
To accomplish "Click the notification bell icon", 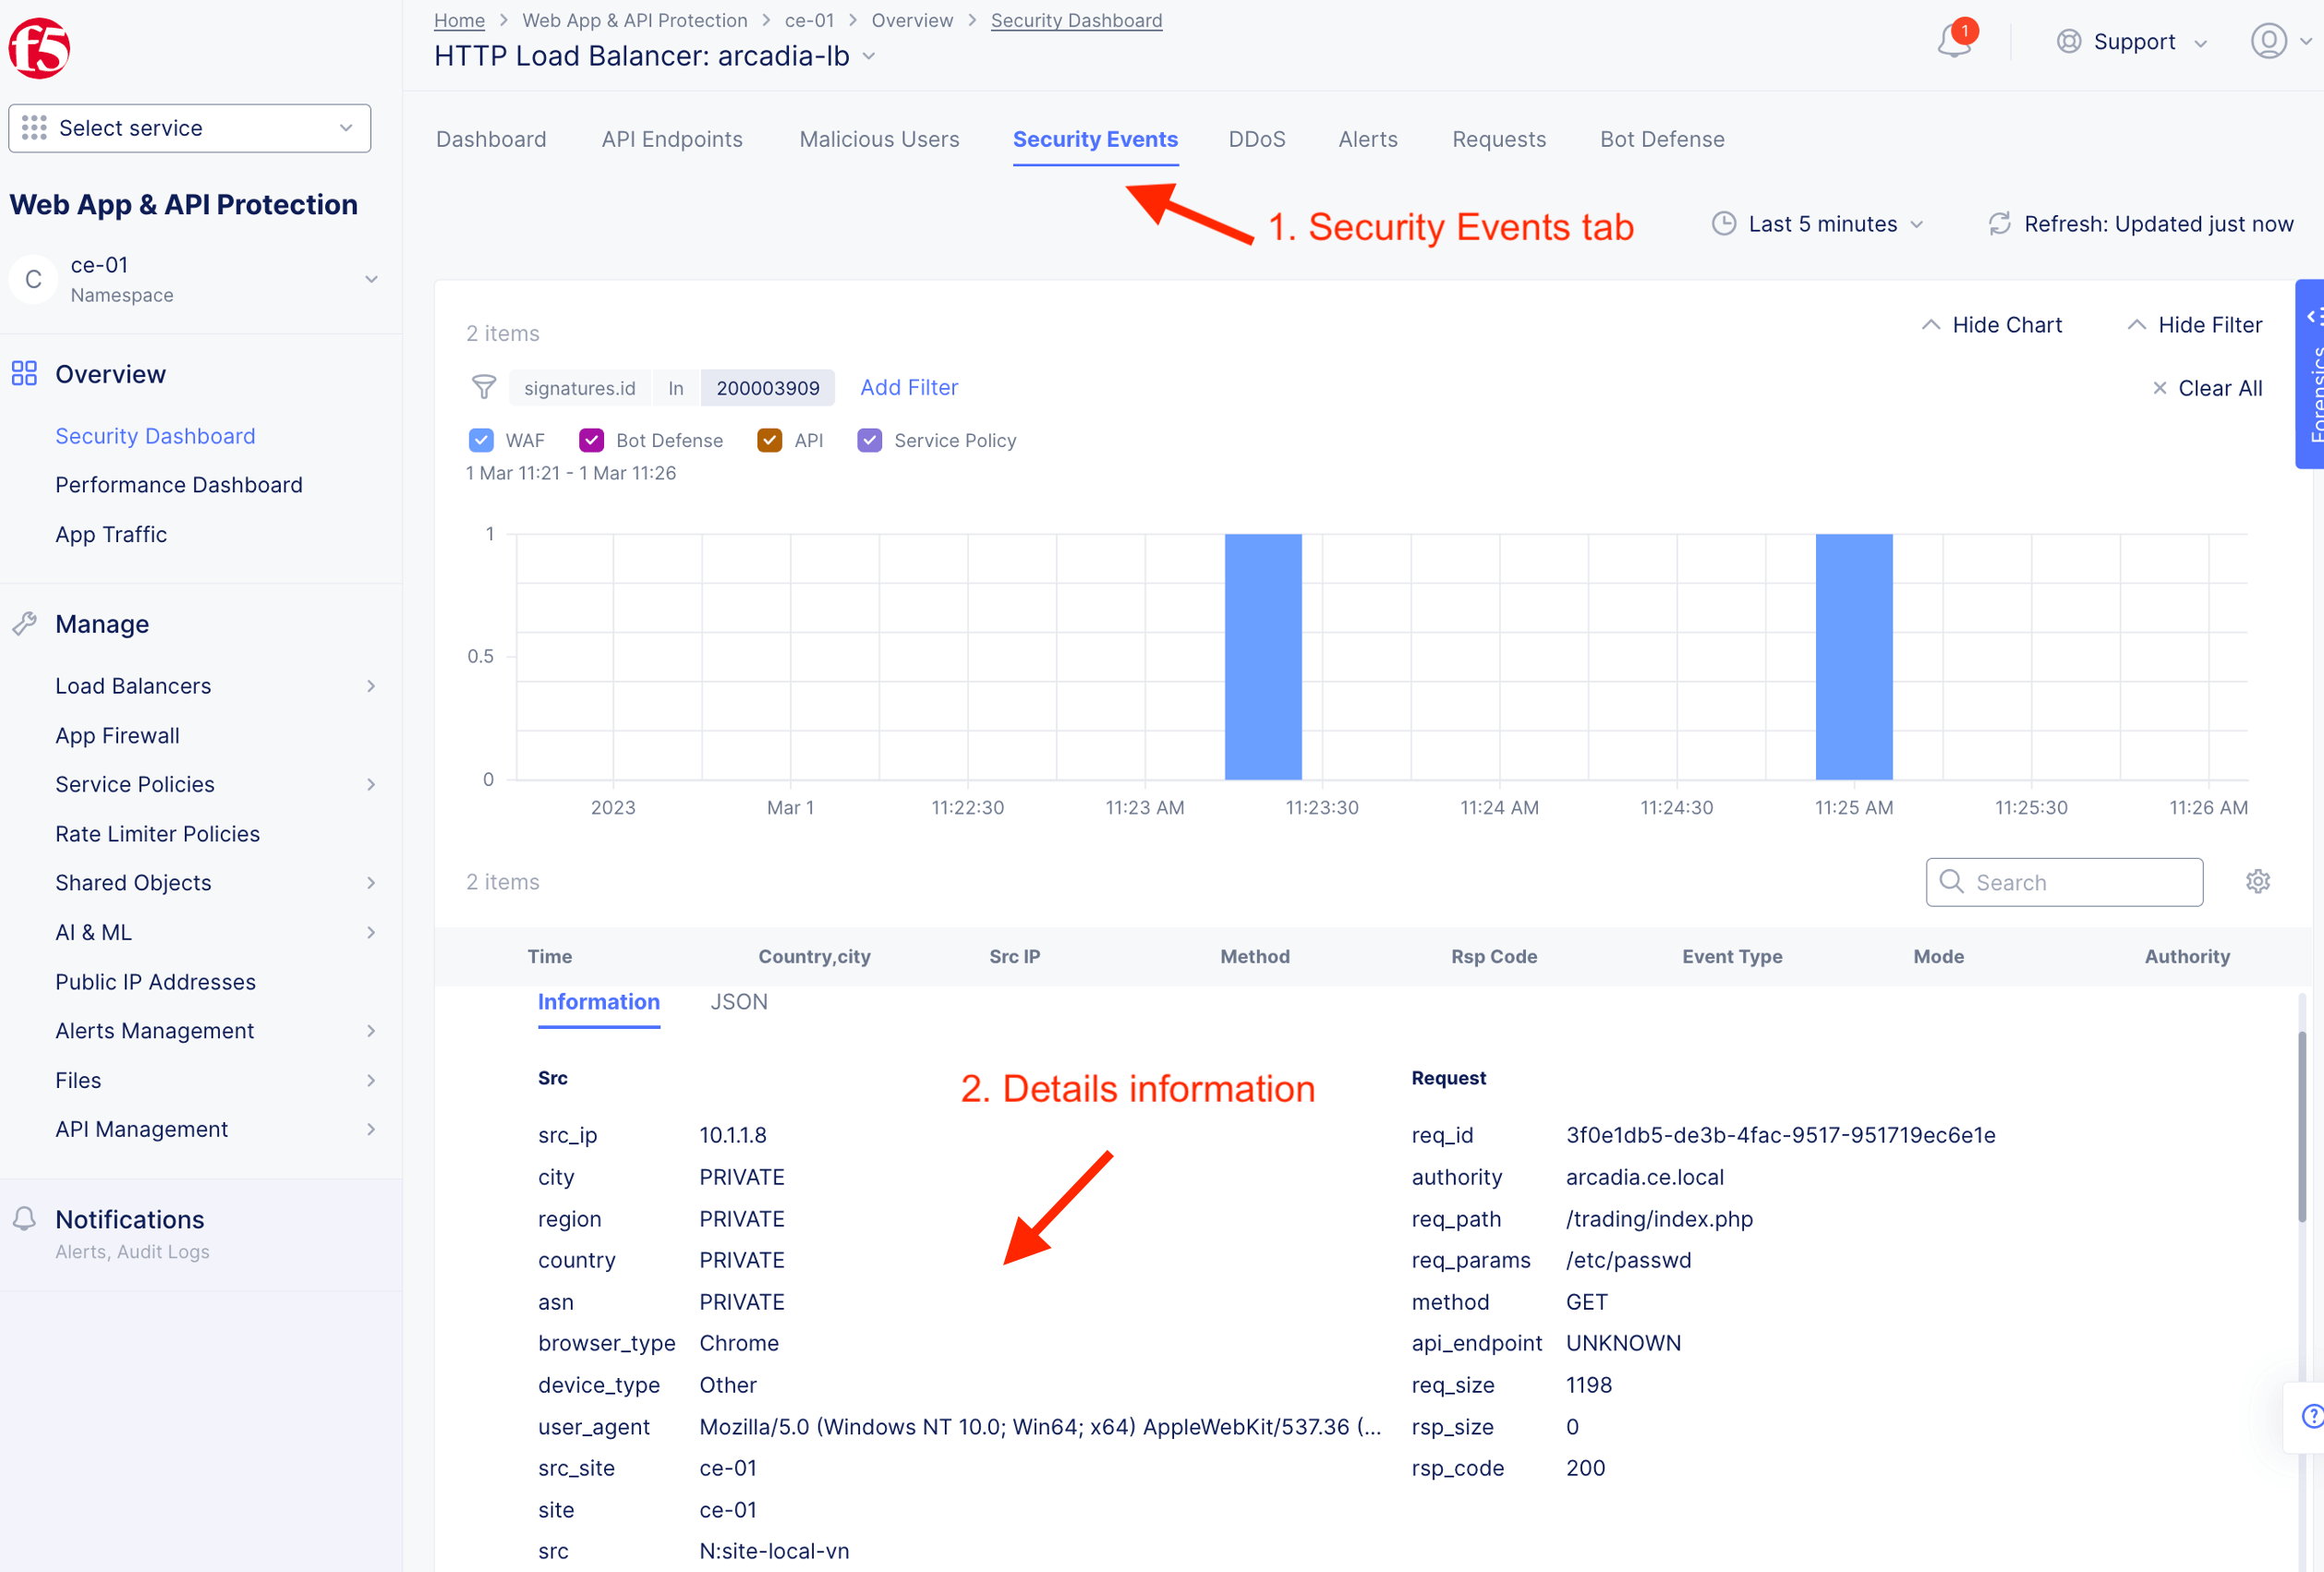I will click(1953, 42).
